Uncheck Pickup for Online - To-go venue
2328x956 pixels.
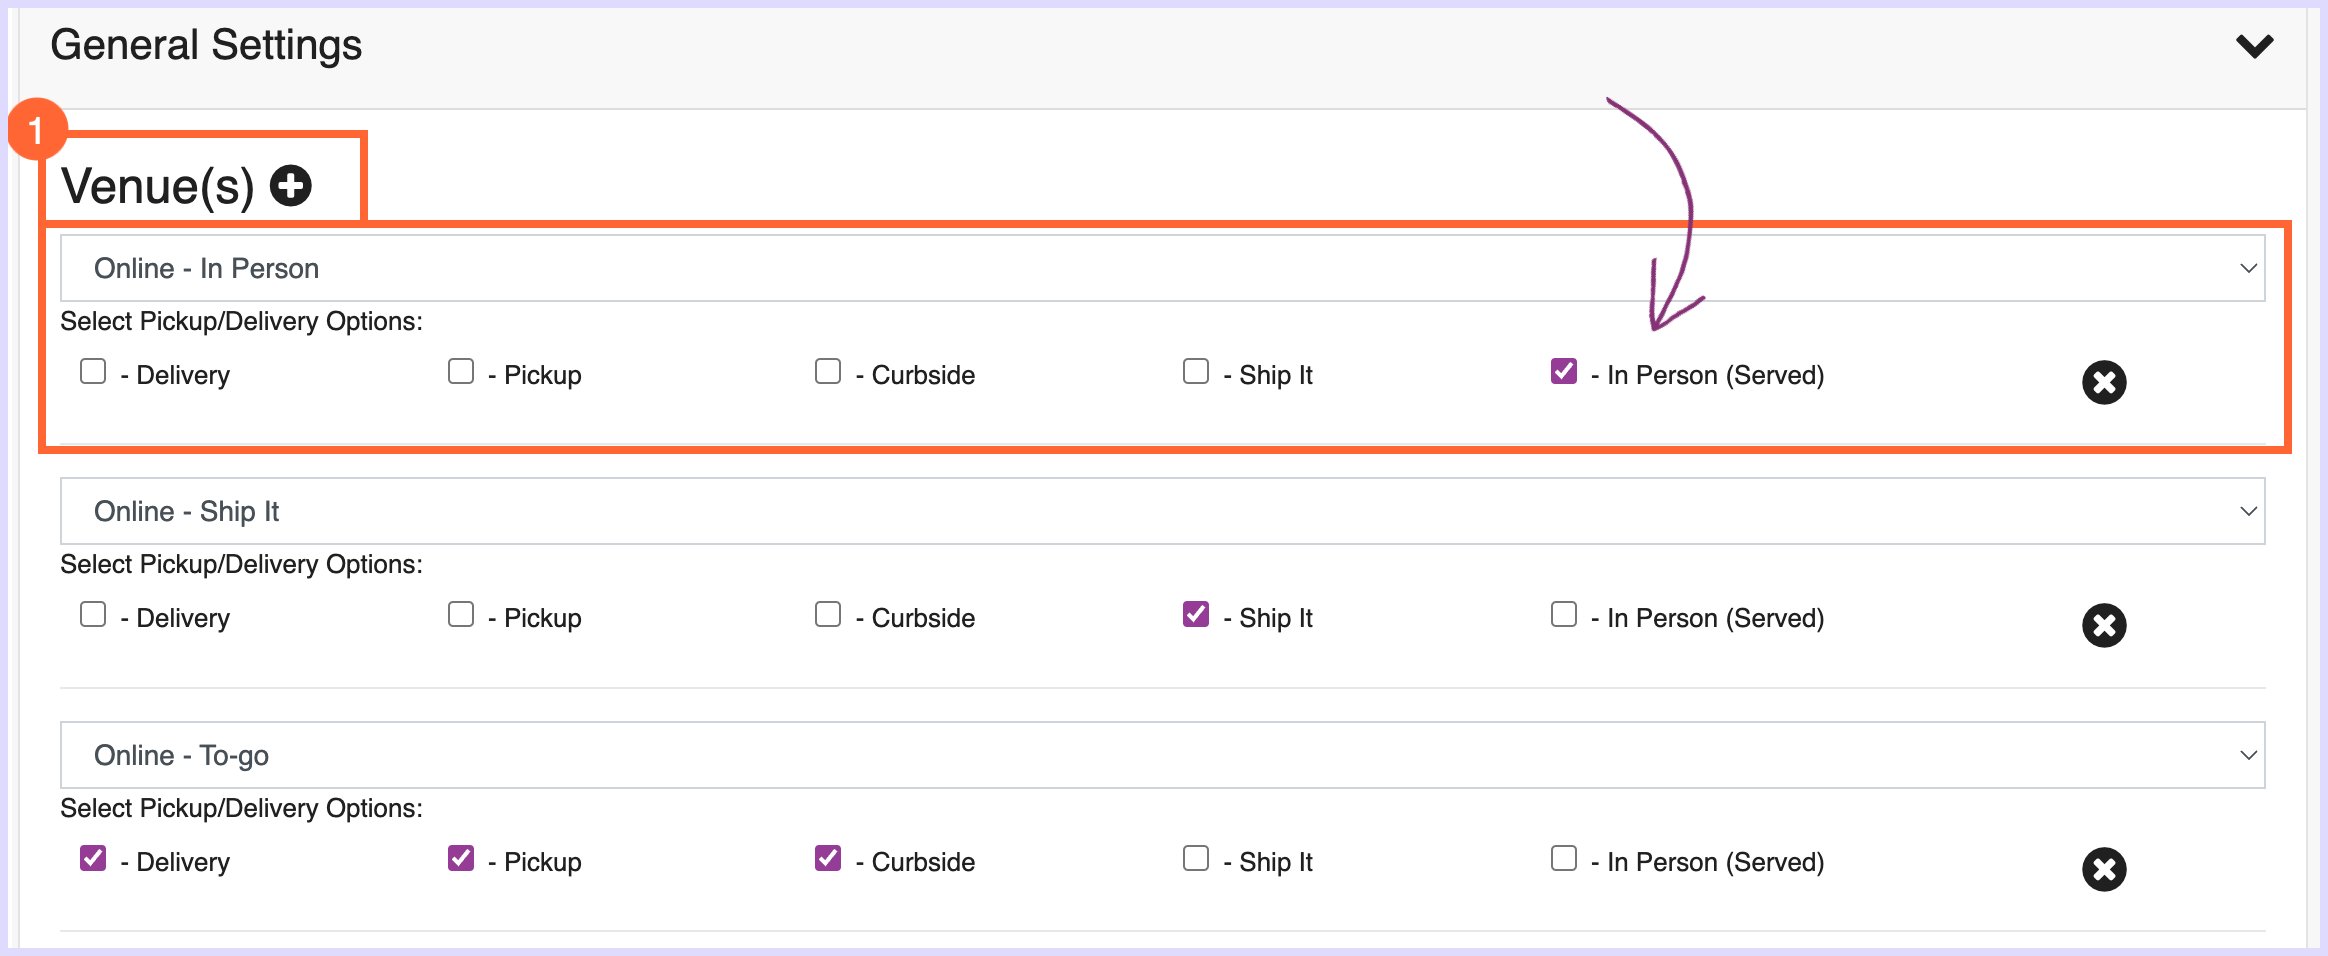(461, 858)
